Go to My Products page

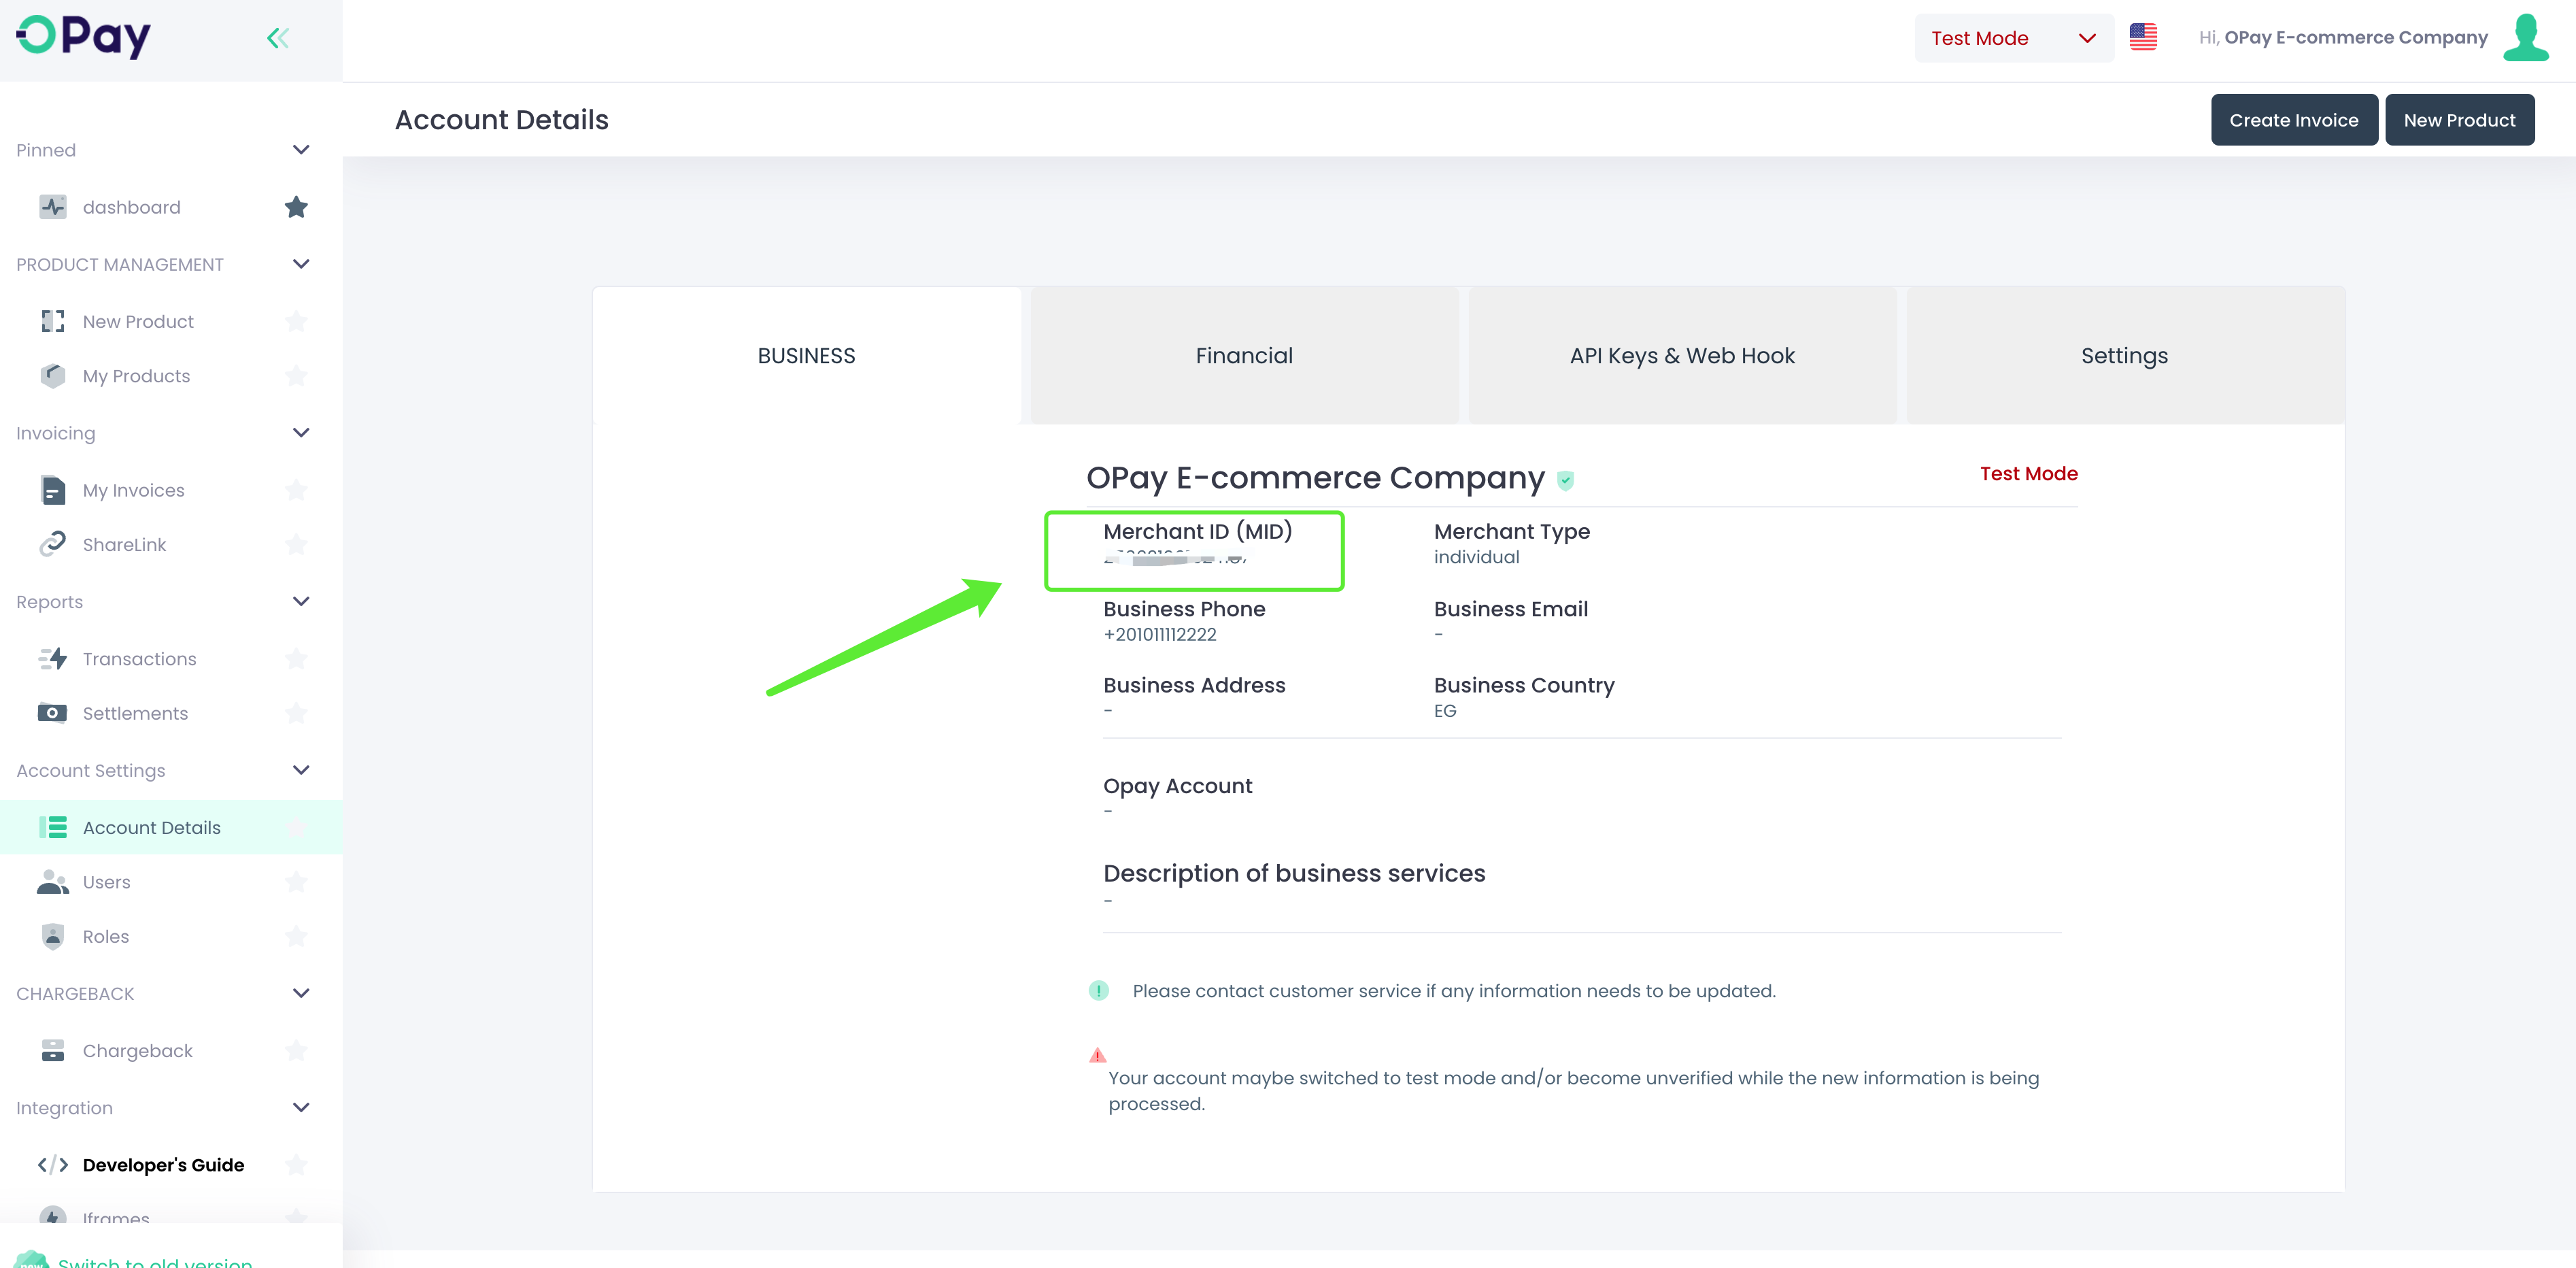[x=136, y=376]
